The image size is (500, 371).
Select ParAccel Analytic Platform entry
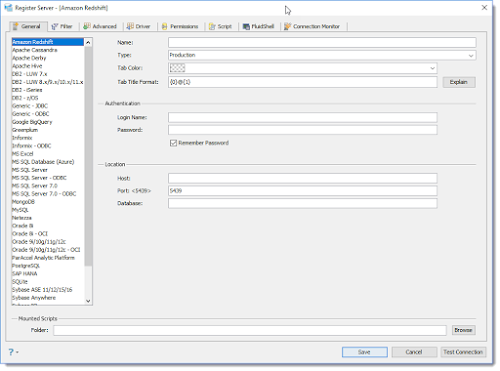tap(48, 258)
